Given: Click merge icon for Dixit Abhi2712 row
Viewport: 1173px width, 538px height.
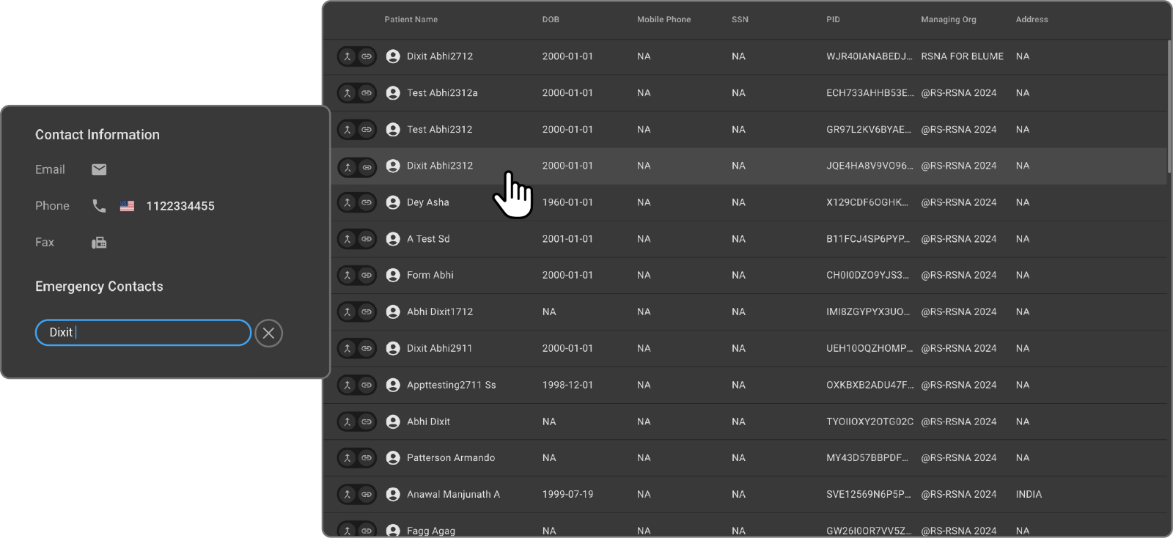Looking at the screenshot, I should click(347, 57).
